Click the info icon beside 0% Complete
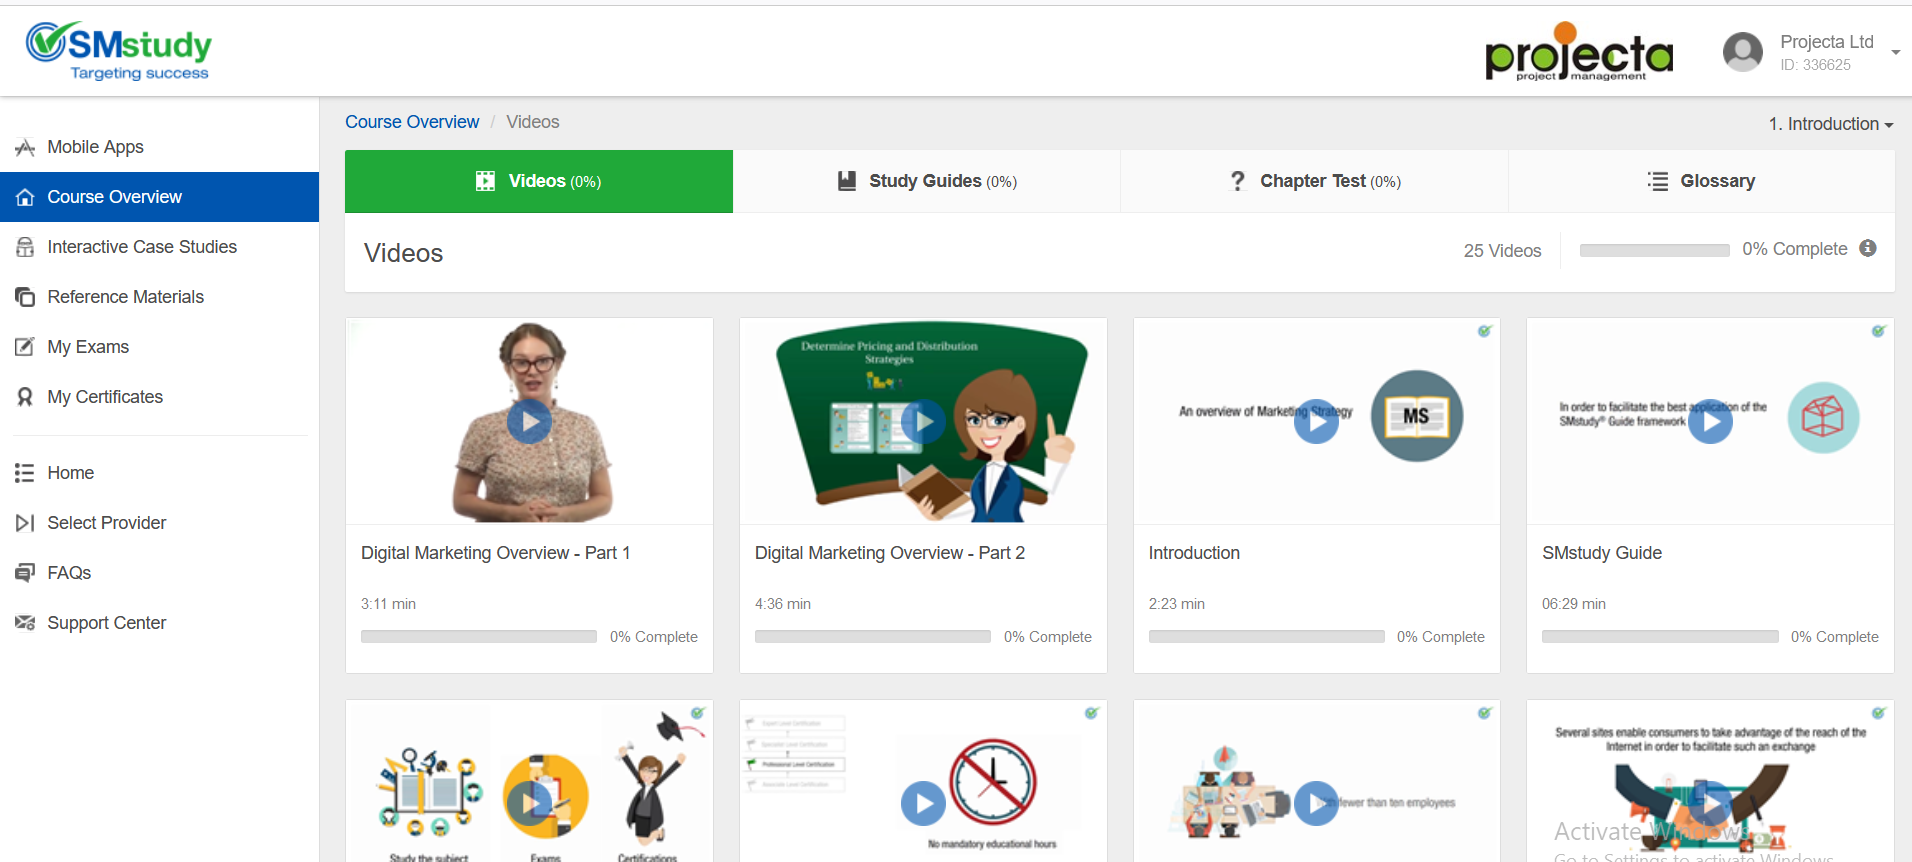The width and height of the screenshot is (1912, 862). (x=1867, y=249)
